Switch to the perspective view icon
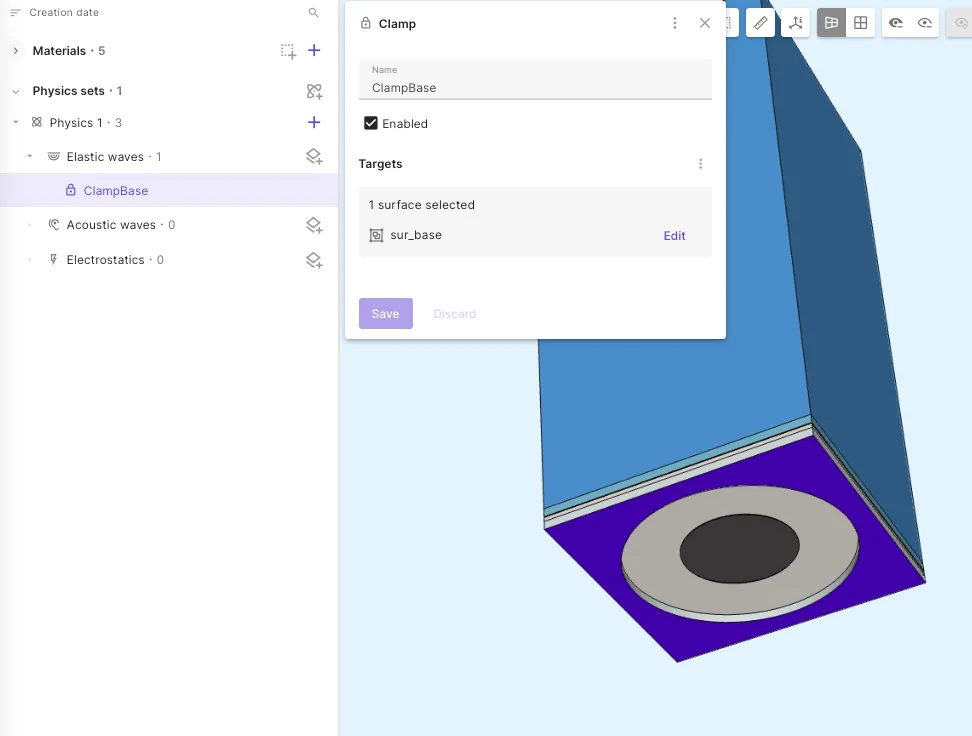Image resolution: width=972 pixels, height=736 pixels. tap(831, 23)
